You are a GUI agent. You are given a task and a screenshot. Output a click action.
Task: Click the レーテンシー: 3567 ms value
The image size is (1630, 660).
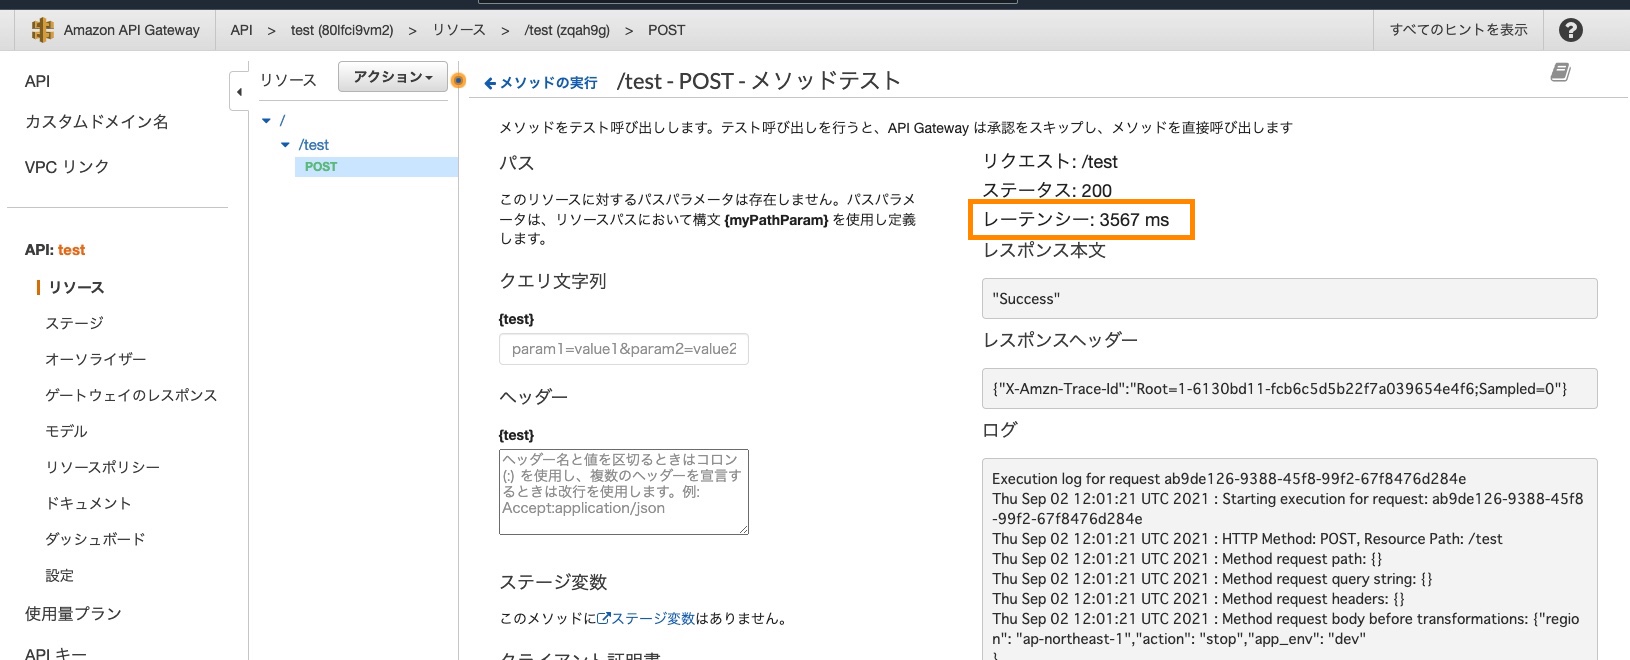tap(1076, 220)
